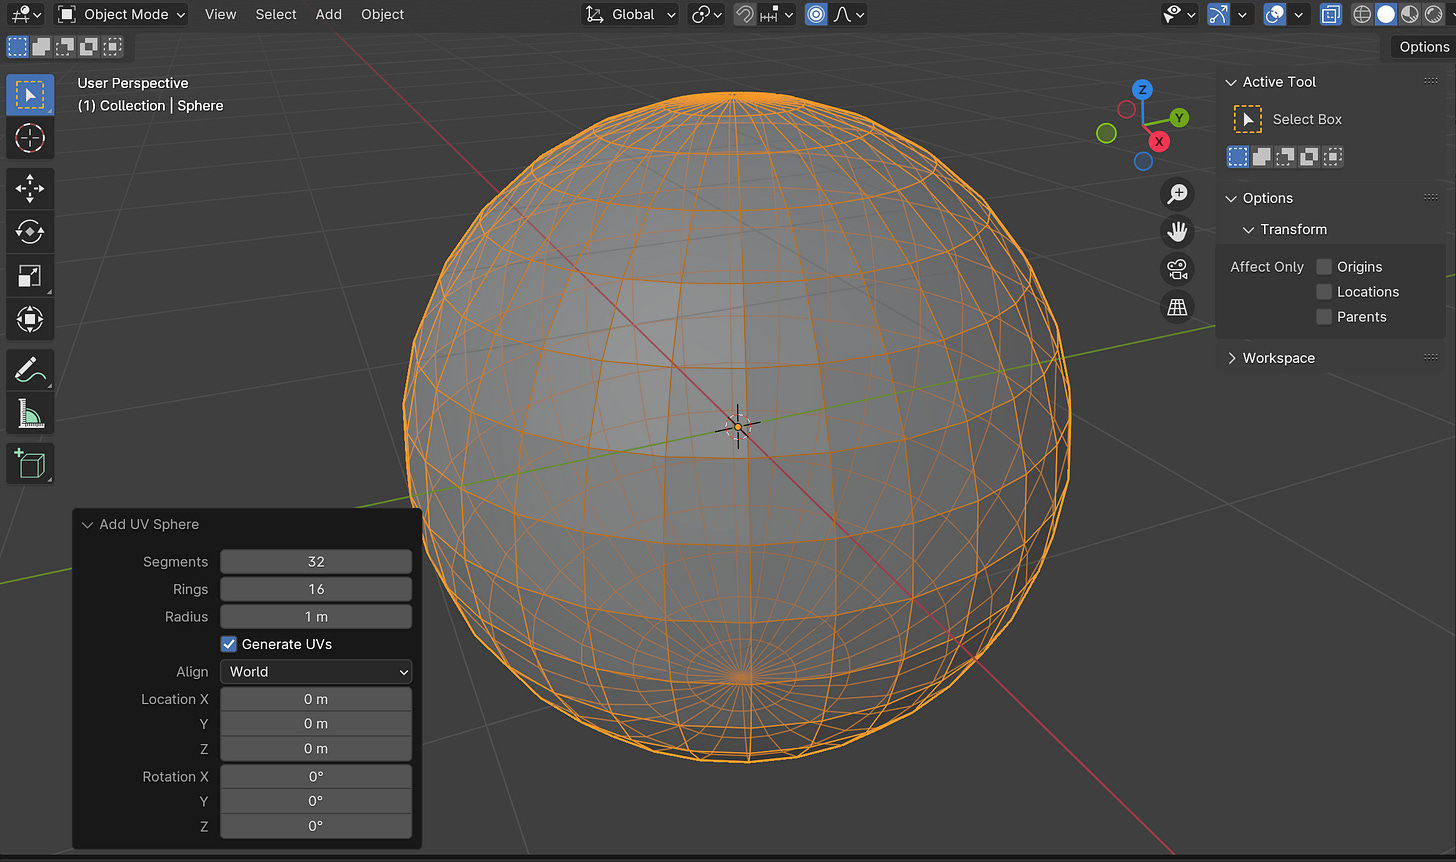Open the proportional falloff dropdown
This screenshot has height=862, width=1456.
[x=848, y=14]
